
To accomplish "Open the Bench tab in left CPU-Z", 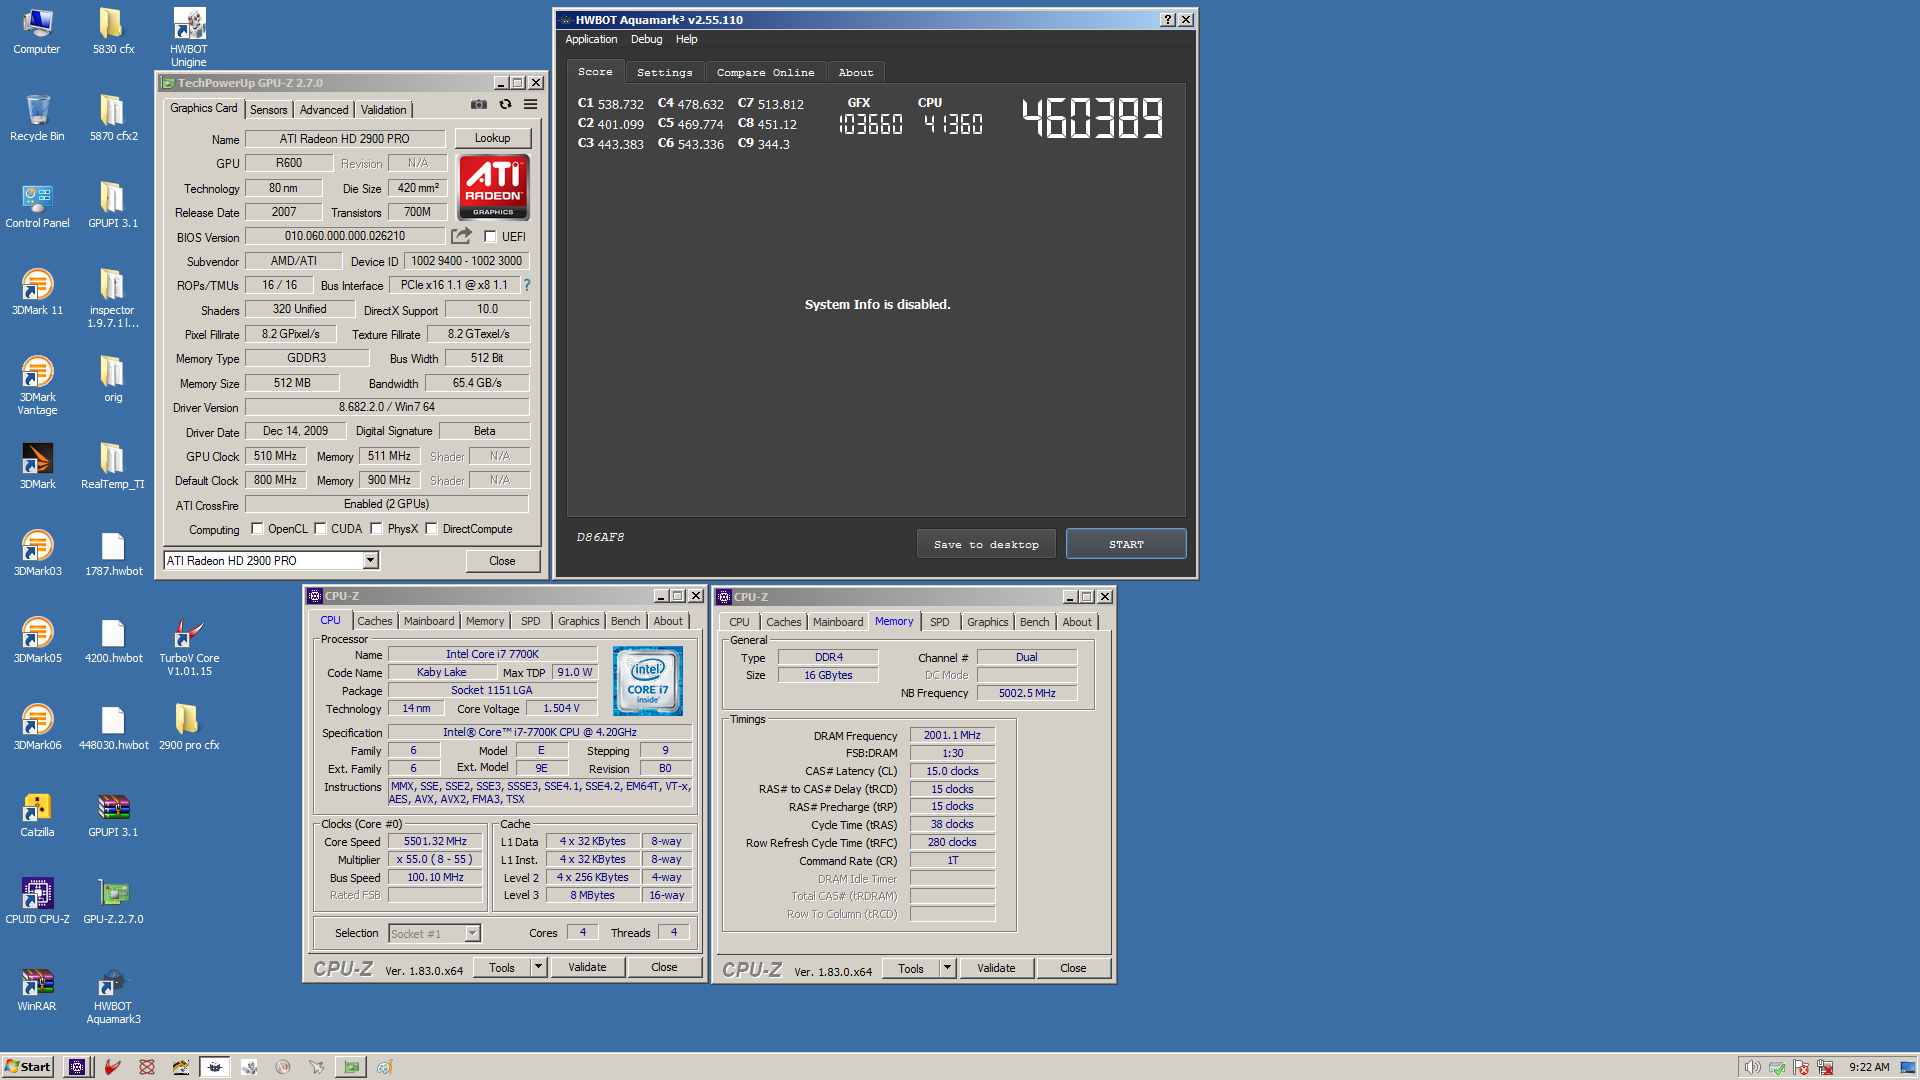I will tap(626, 621).
